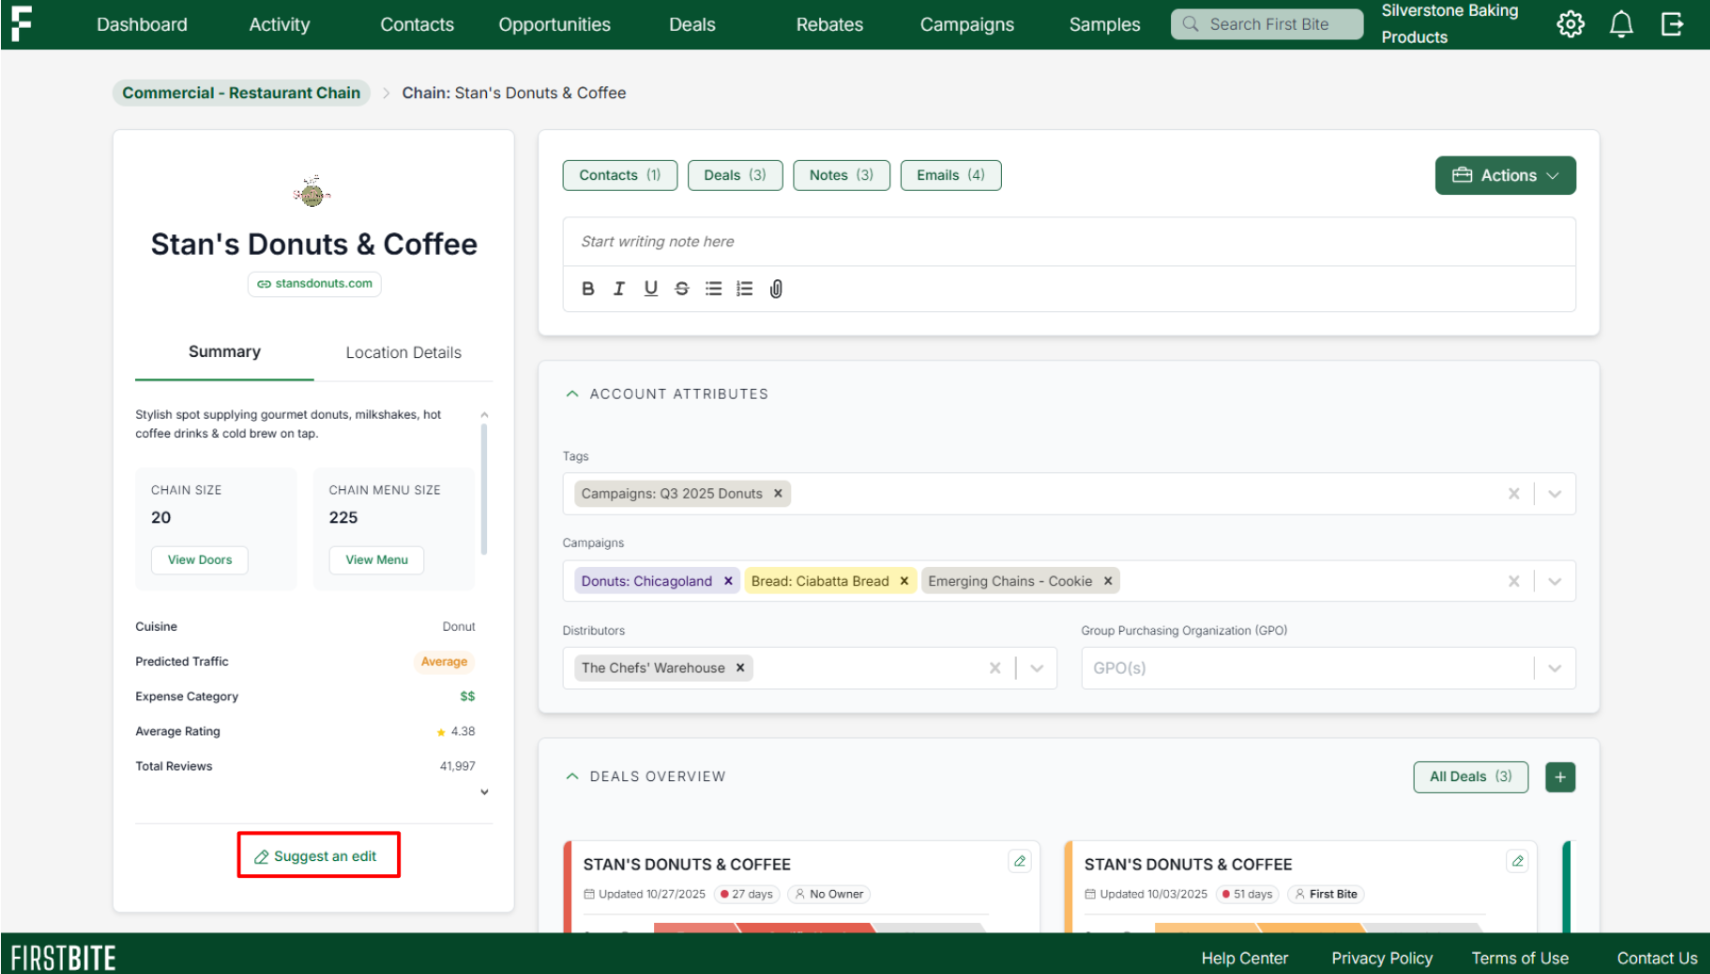Open the Campaigns dropdown arrow

click(x=1555, y=581)
